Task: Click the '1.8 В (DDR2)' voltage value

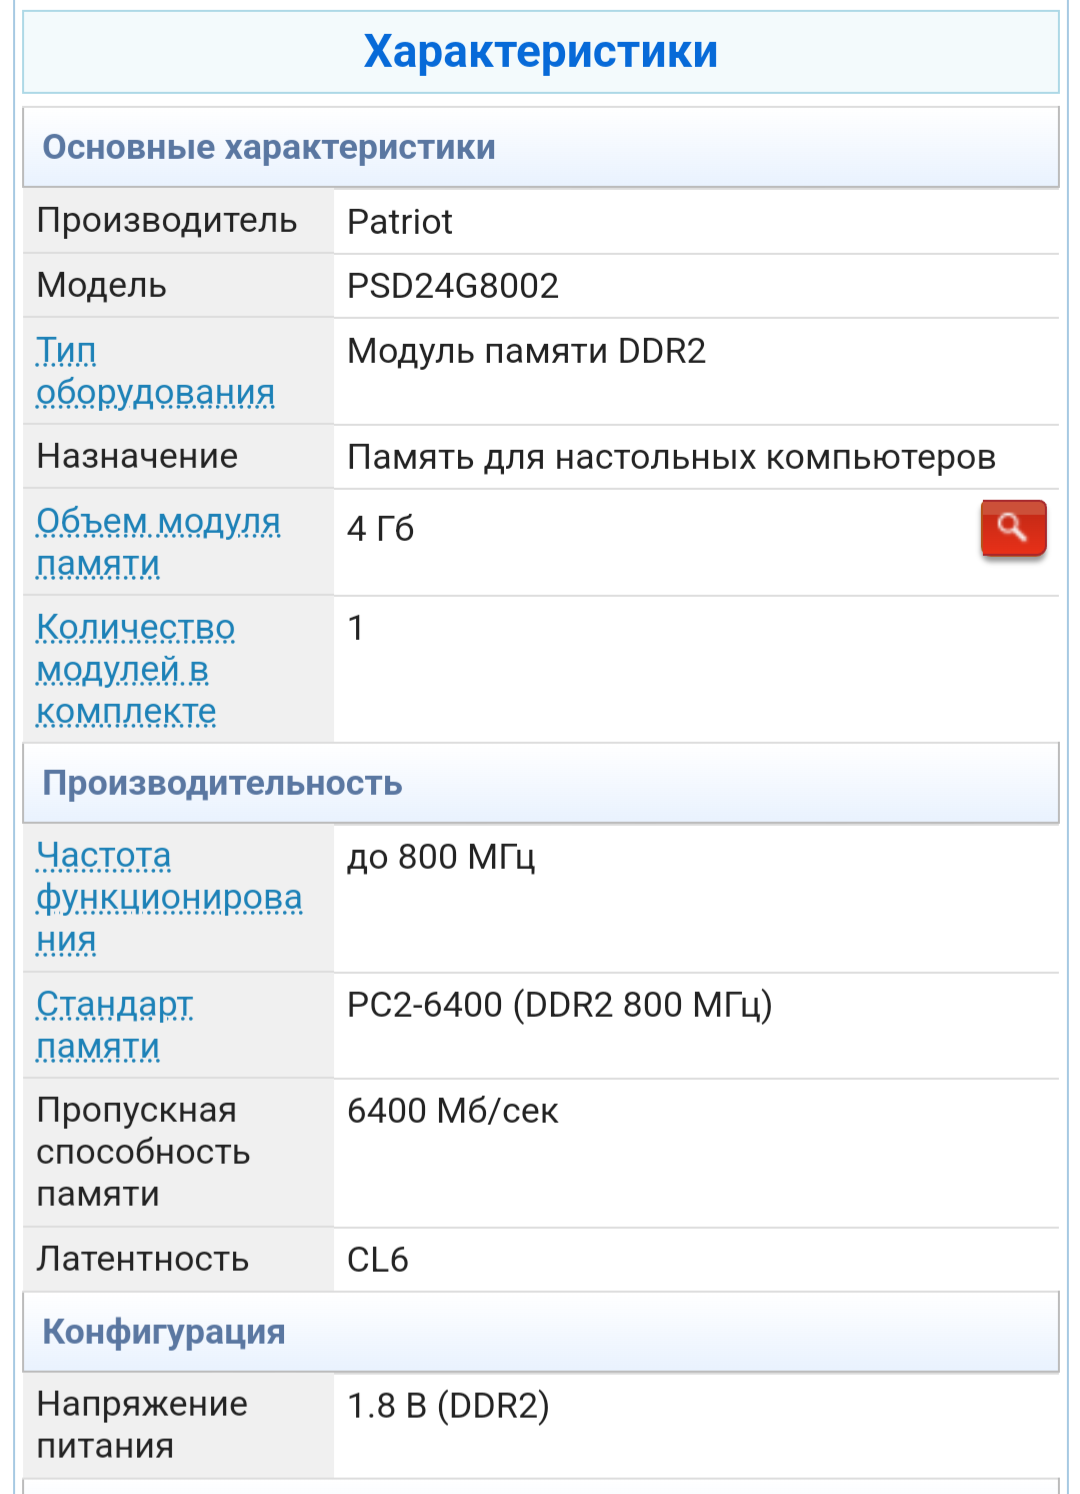Action: coord(448,1406)
